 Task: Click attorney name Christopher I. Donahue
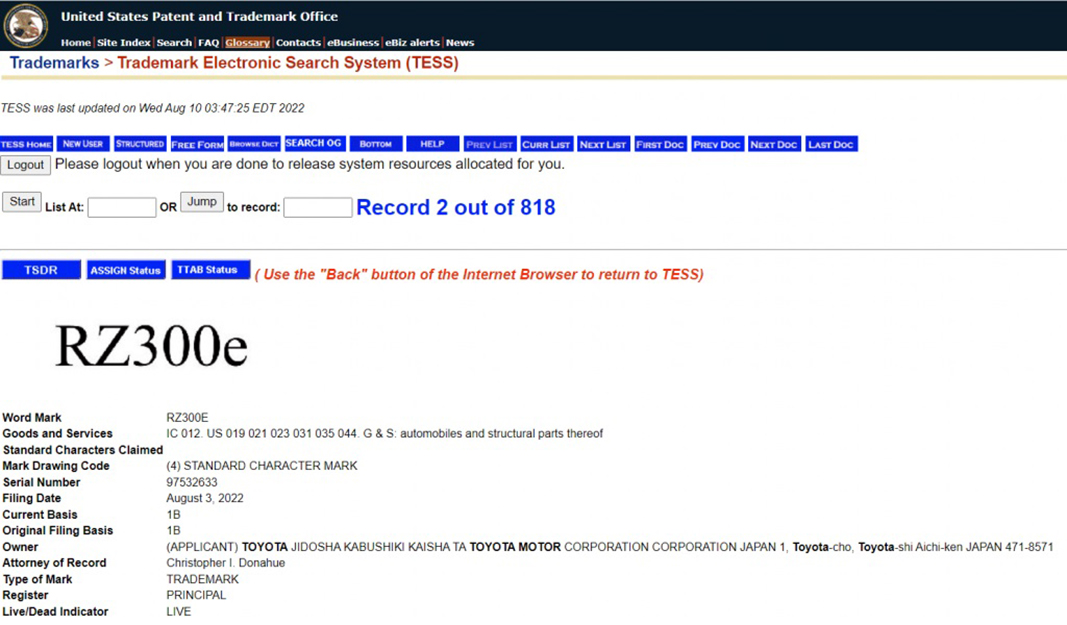225,563
